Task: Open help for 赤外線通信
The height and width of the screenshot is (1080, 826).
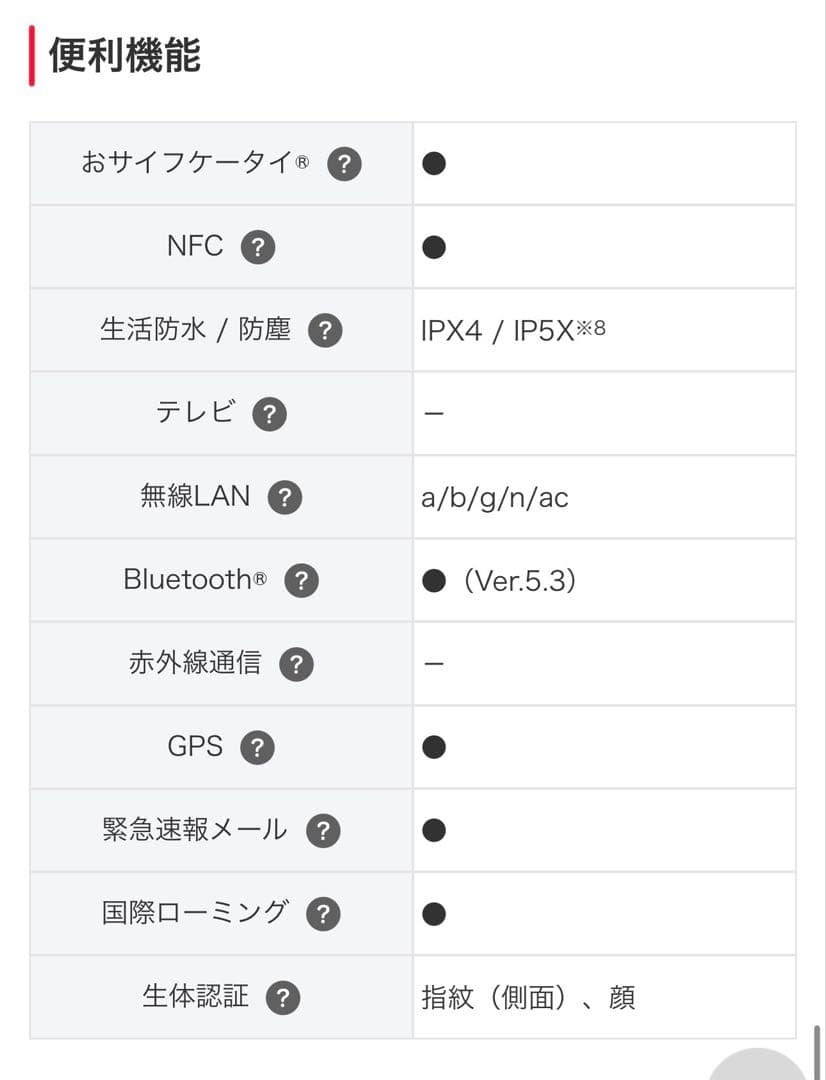Action: [296, 663]
